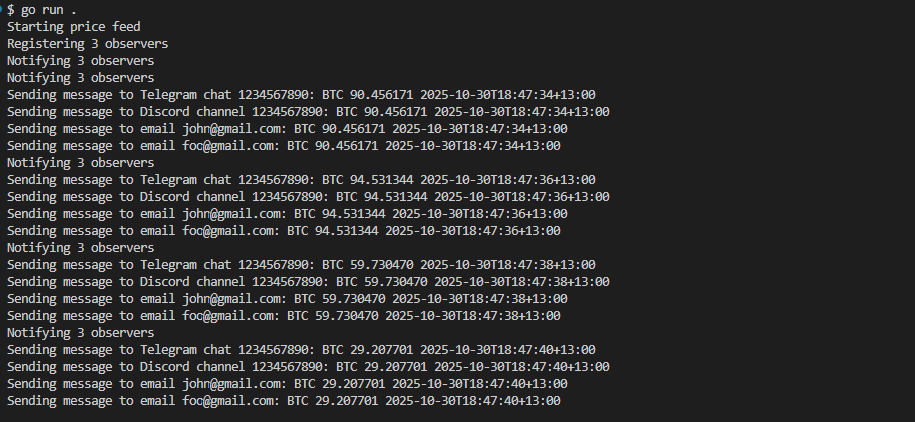Open john@gmail.com in the BTC 29.207701 line
915x422 pixels.
(x=230, y=383)
